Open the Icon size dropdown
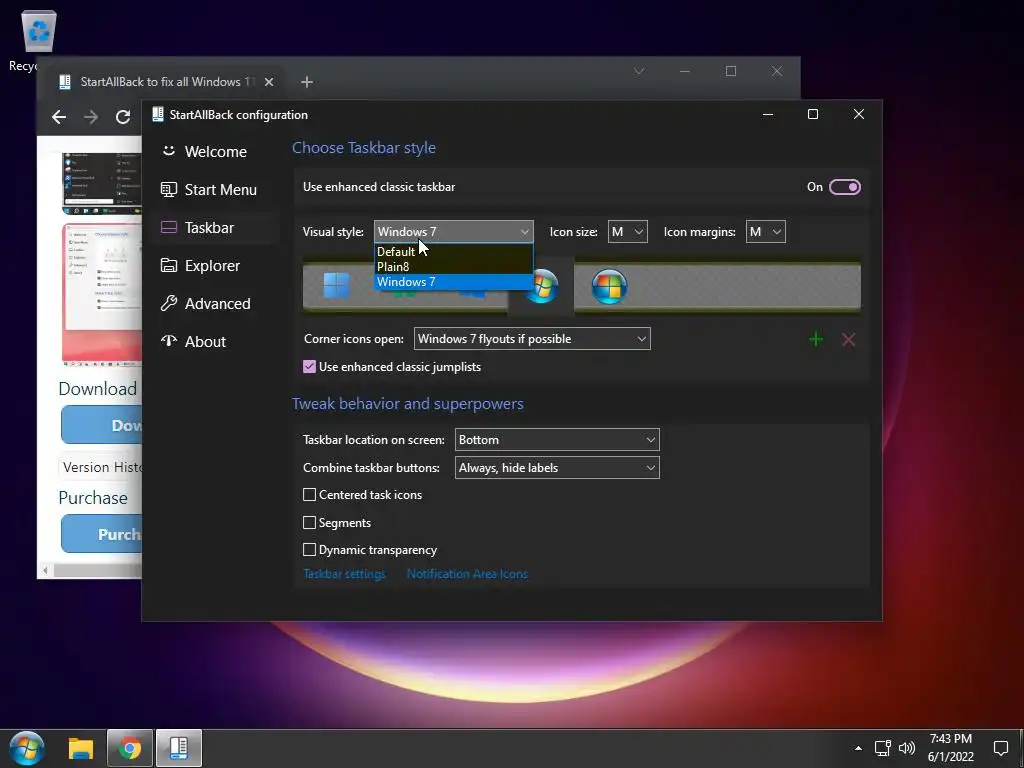The width and height of the screenshot is (1024, 768). [628, 231]
